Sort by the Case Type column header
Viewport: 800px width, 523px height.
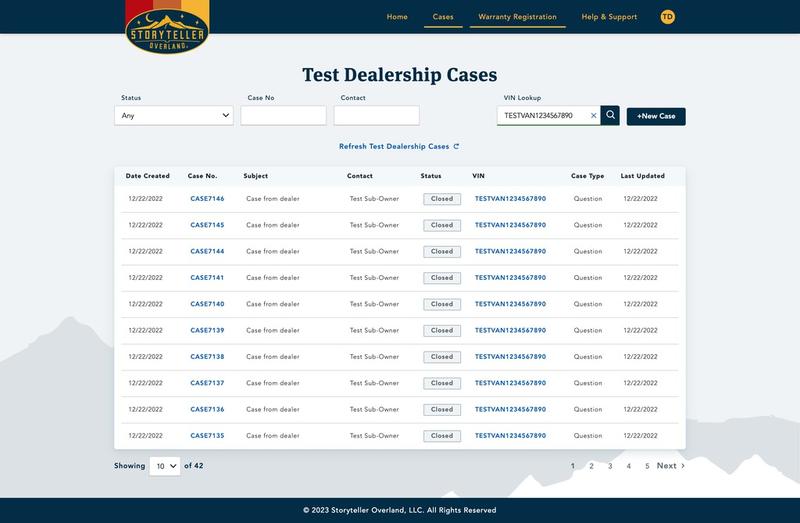tap(587, 176)
